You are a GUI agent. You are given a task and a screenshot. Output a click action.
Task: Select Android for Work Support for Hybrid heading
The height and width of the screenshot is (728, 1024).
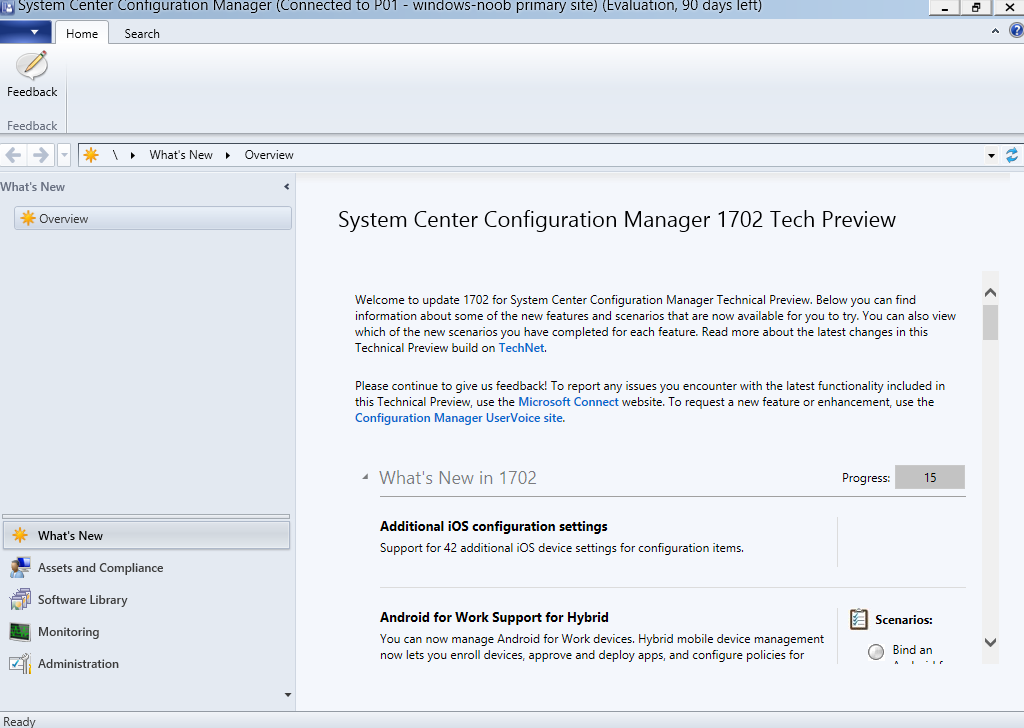coord(494,617)
